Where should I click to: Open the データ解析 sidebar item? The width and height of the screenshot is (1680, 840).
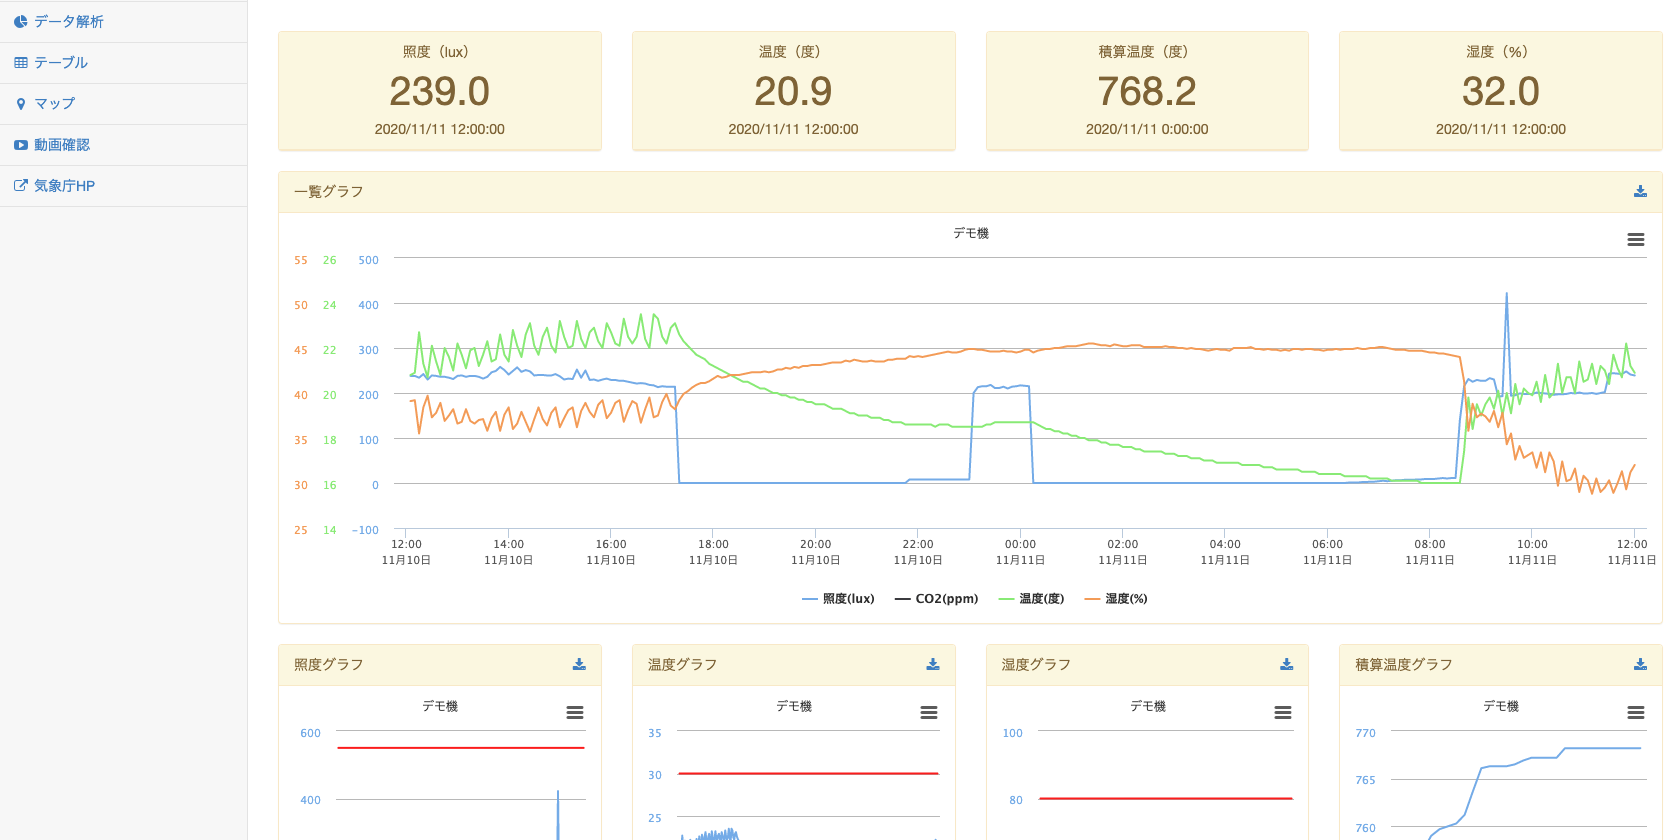[x=123, y=21]
